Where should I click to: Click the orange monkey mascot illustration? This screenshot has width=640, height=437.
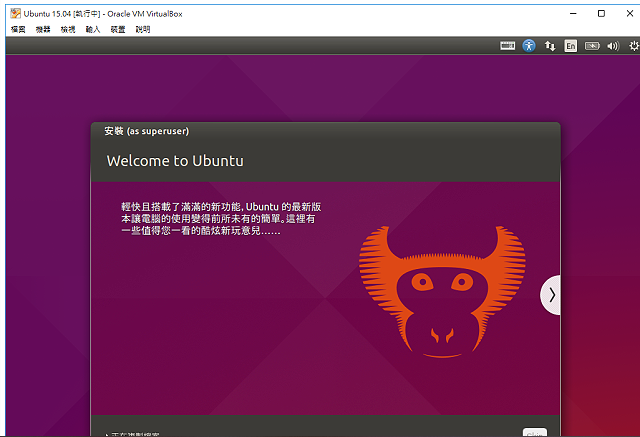(442, 292)
